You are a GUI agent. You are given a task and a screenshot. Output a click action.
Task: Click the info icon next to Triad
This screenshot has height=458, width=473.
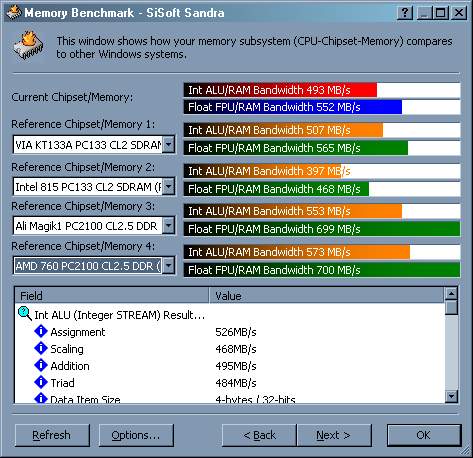(x=41, y=382)
